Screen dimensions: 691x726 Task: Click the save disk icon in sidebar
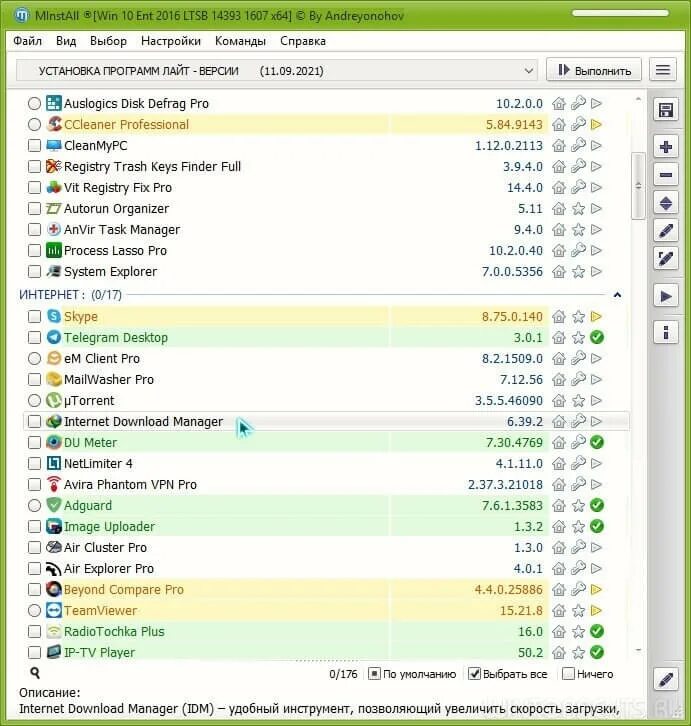coord(666,110)
